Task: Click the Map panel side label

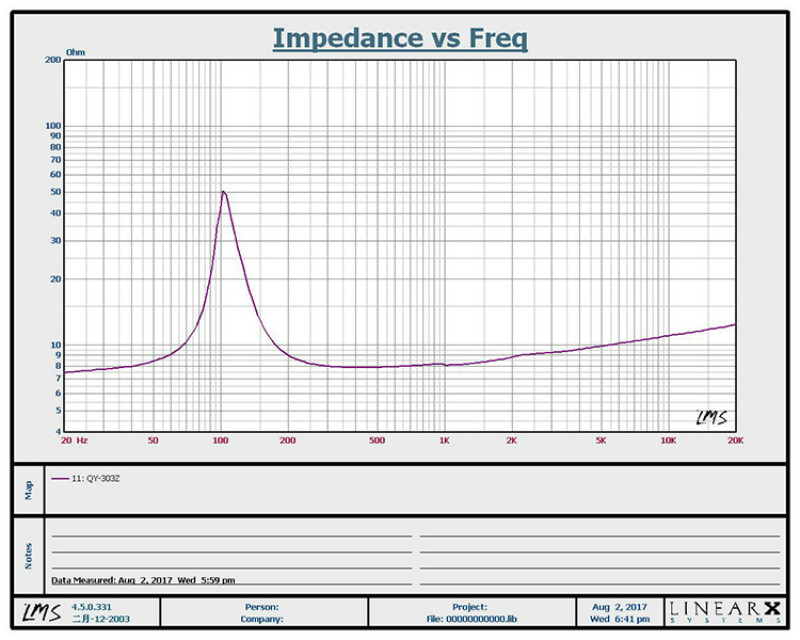Action: coord(28,490)
